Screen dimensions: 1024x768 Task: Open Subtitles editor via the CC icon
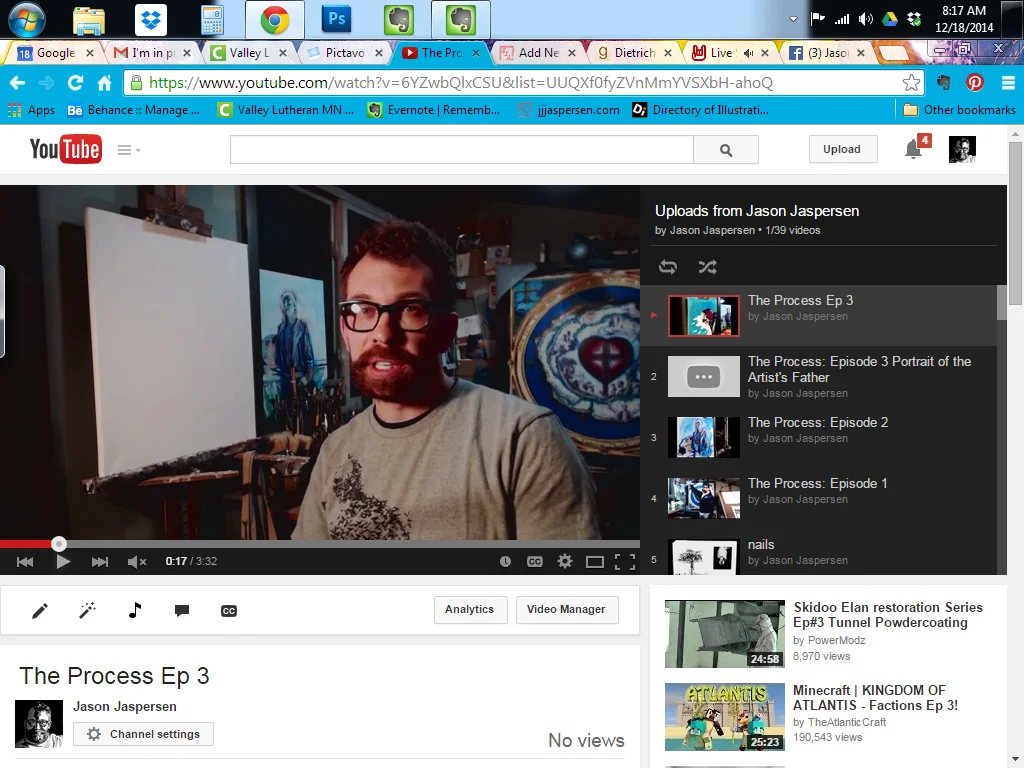click(228, 610)
